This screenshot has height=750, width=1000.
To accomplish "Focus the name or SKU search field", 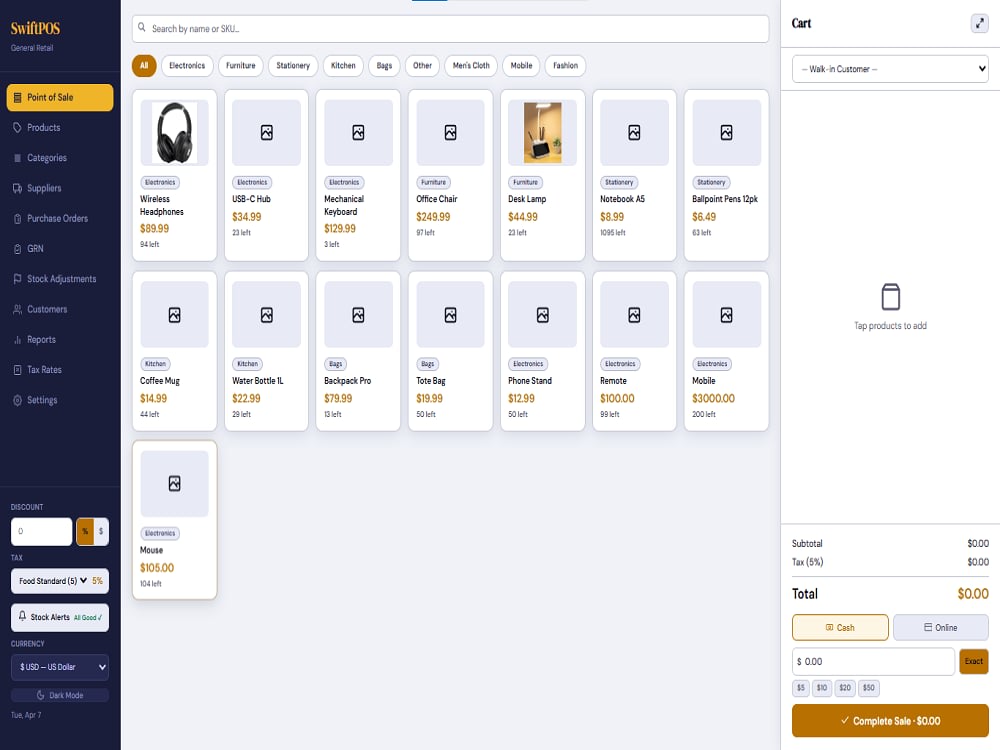I will coord(450,29).
